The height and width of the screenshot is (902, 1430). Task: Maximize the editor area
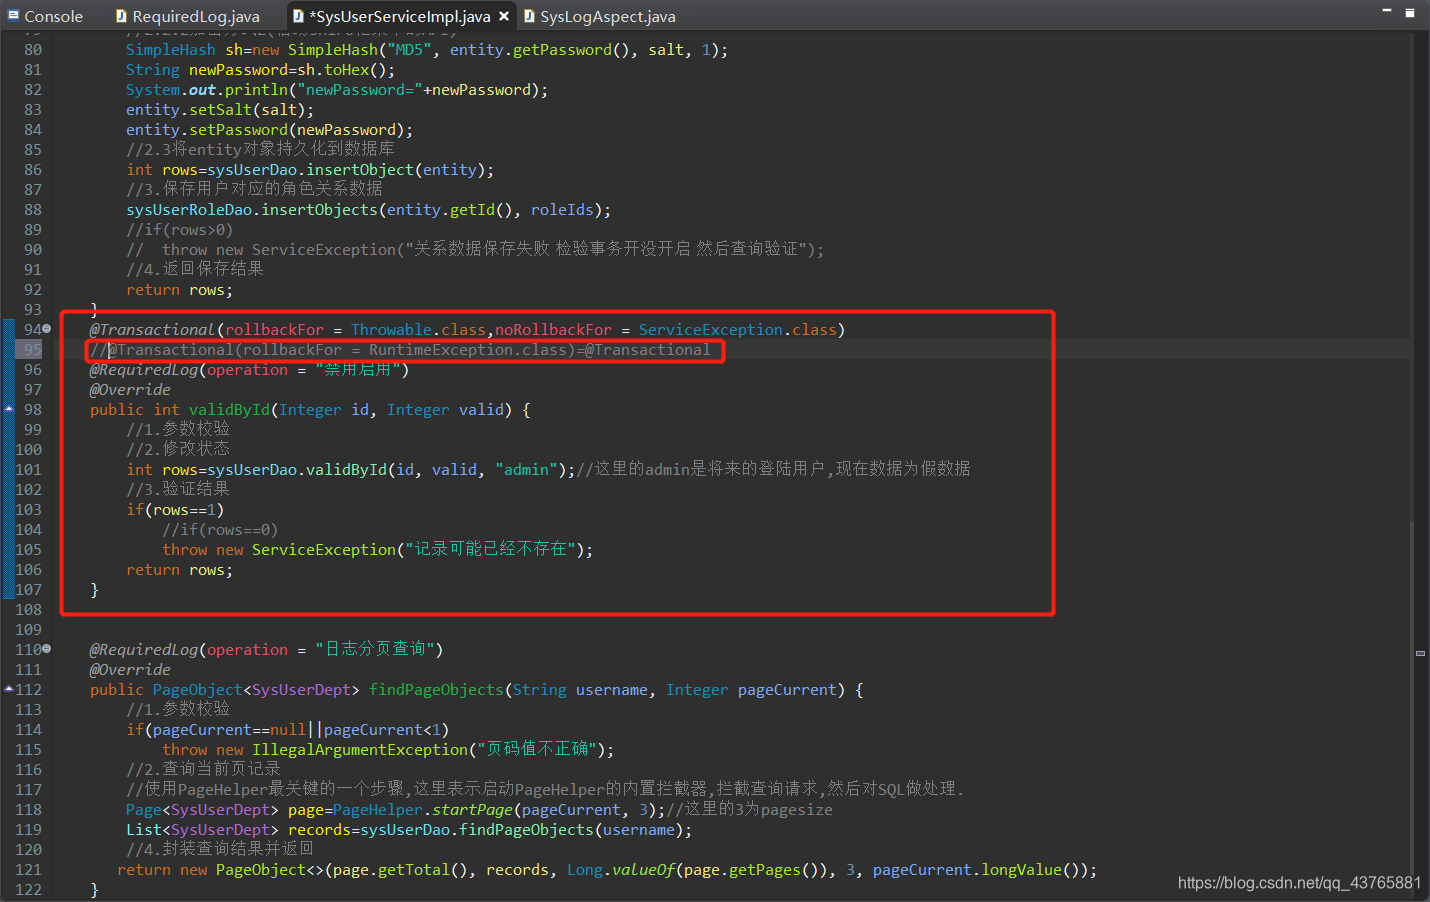1410,13
